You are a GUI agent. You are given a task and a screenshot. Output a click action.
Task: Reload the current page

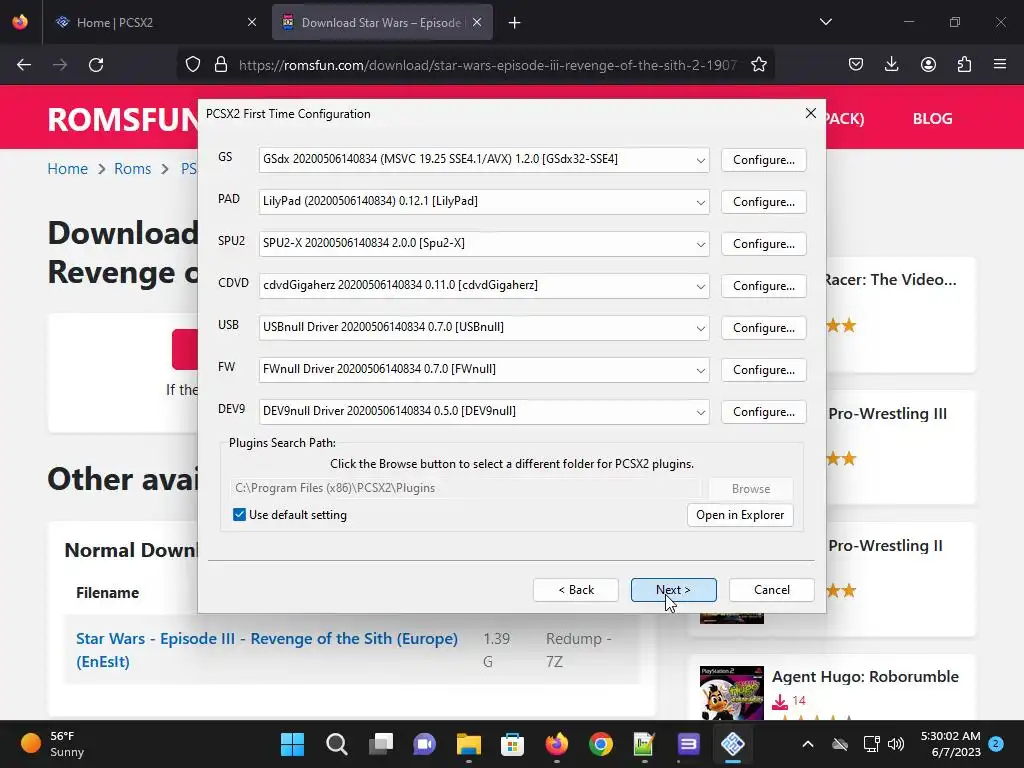[96, 65]
